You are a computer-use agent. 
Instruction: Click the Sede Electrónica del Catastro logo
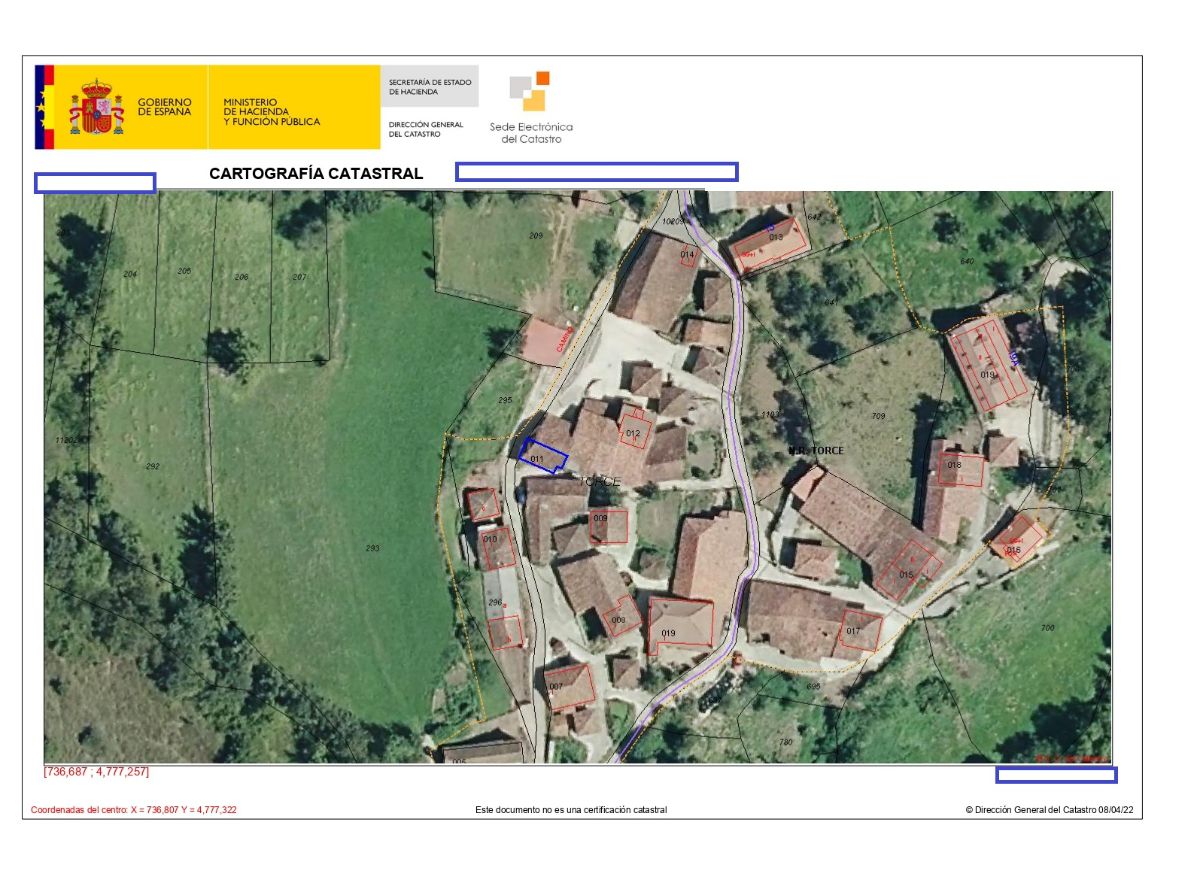tap(531, 107)
